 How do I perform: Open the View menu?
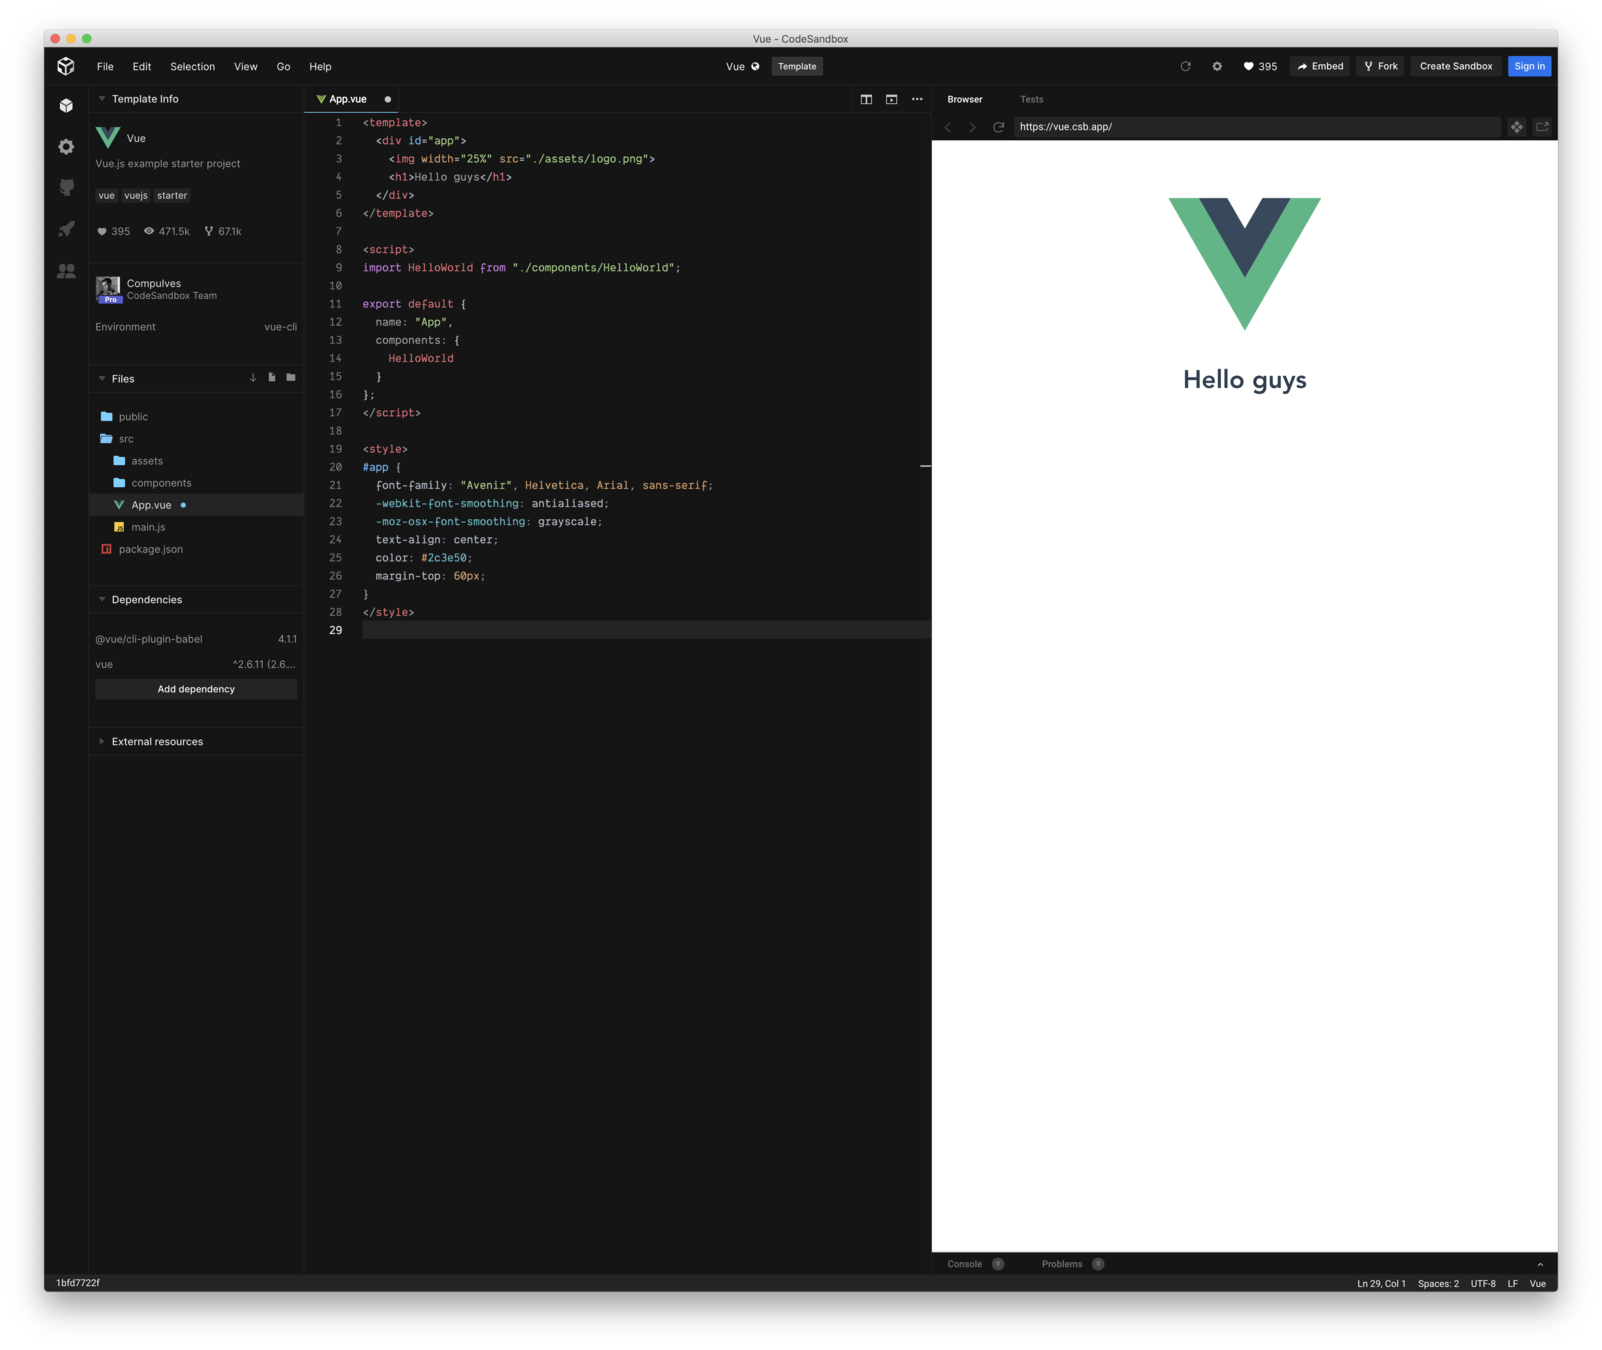tap(245, 66)
